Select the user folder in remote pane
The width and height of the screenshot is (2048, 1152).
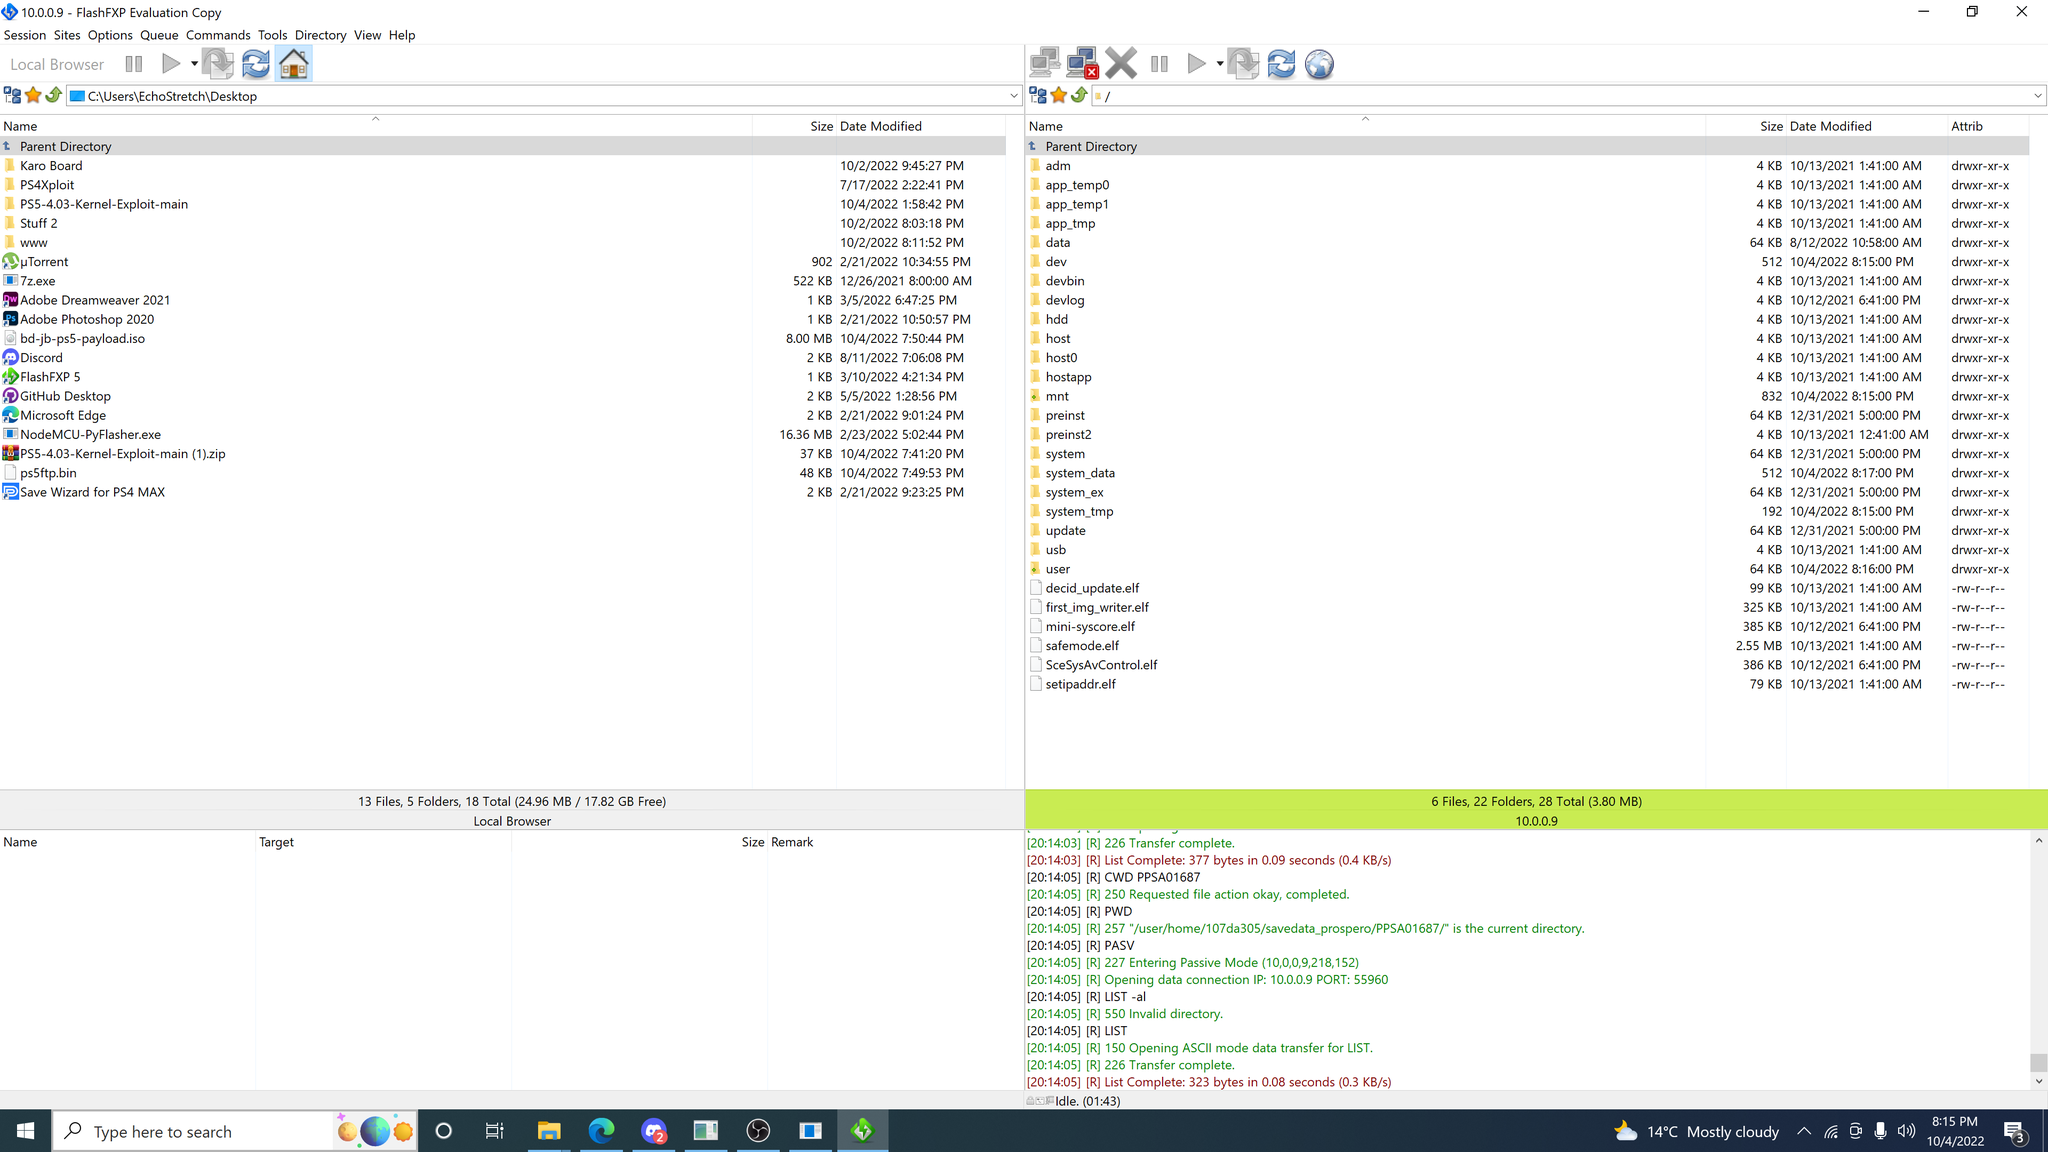1057,569
